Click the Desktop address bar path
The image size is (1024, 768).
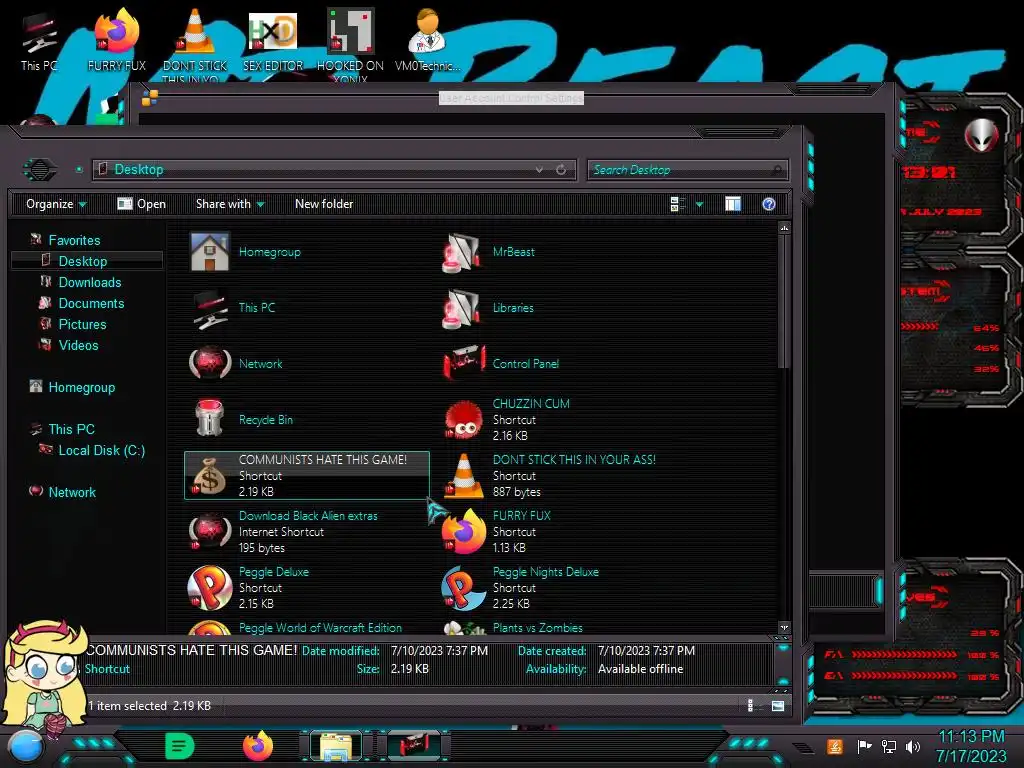click(x=138, y=170)
